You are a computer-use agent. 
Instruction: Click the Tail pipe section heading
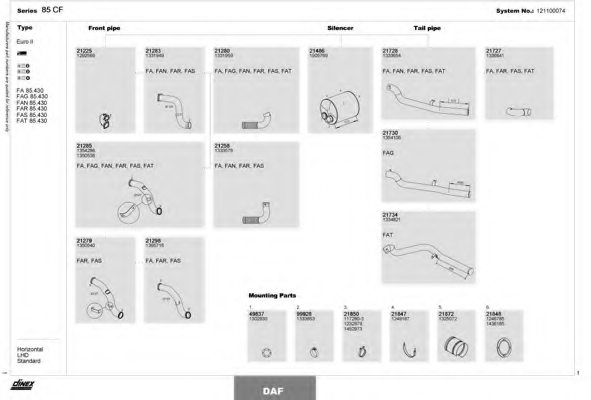[427, 28]
